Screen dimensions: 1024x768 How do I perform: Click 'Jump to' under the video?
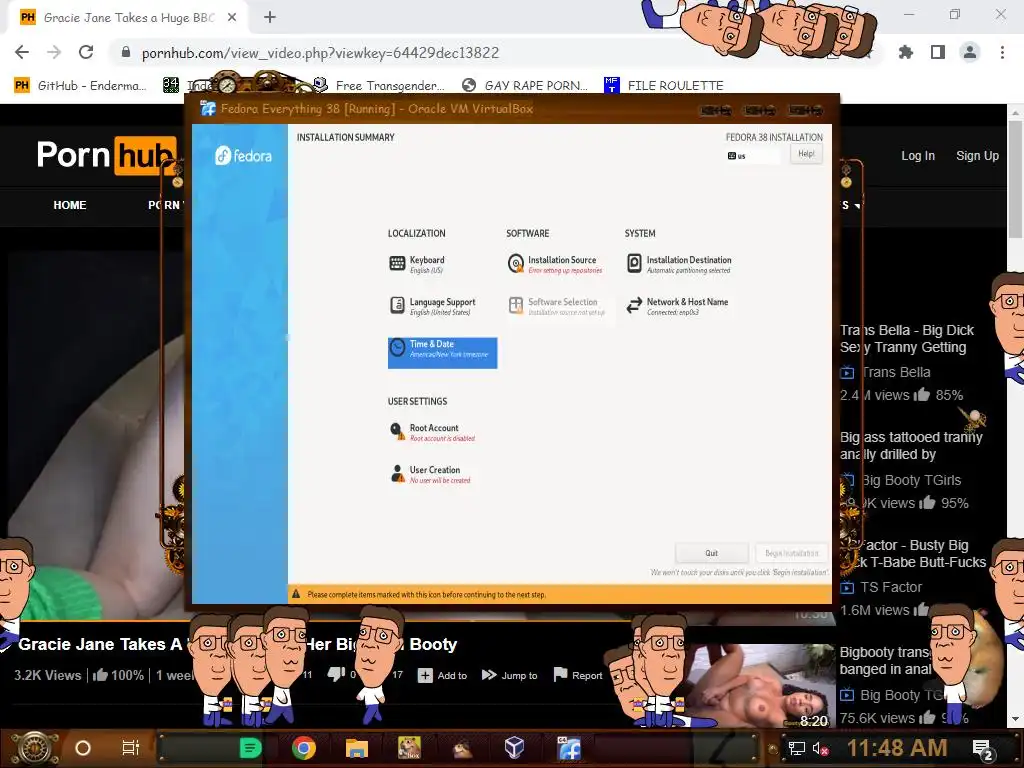pos(509,675)
